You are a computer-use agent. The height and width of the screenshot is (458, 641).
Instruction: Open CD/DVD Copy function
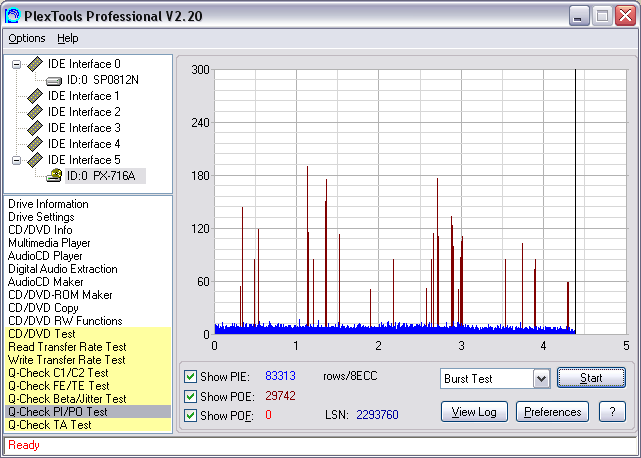pos(43,308)
